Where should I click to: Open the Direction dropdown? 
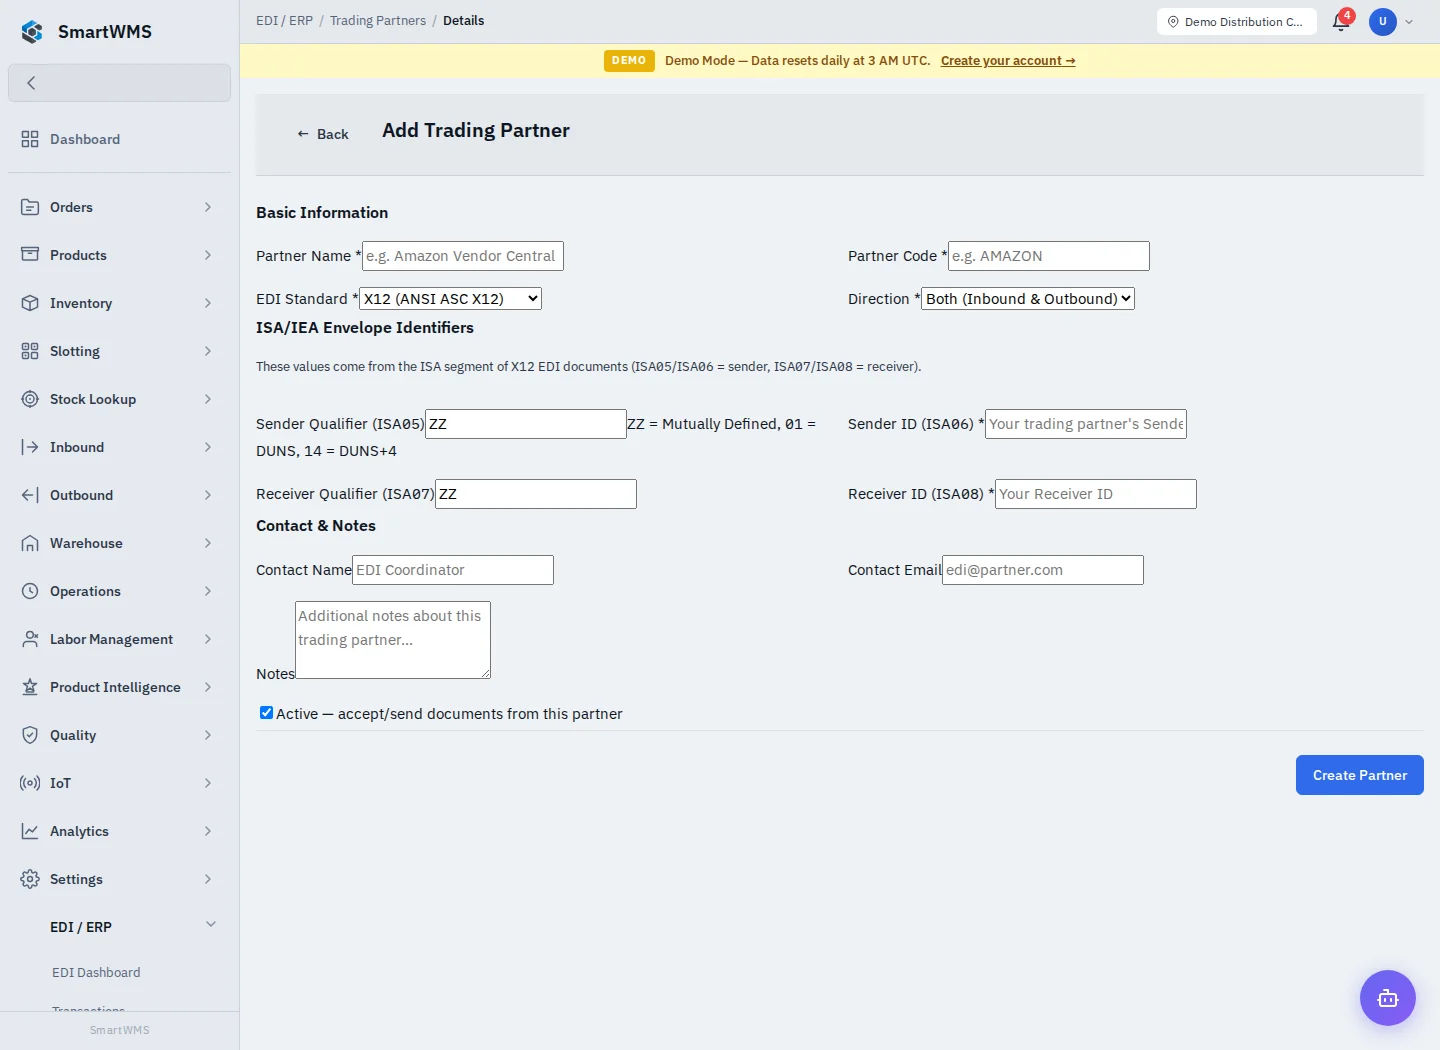coord(1028,298)
